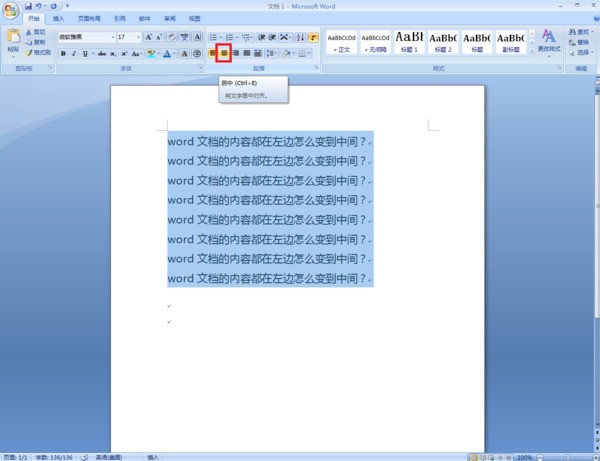
Task: Open the font size 17 dropdown
Action: 138,37
